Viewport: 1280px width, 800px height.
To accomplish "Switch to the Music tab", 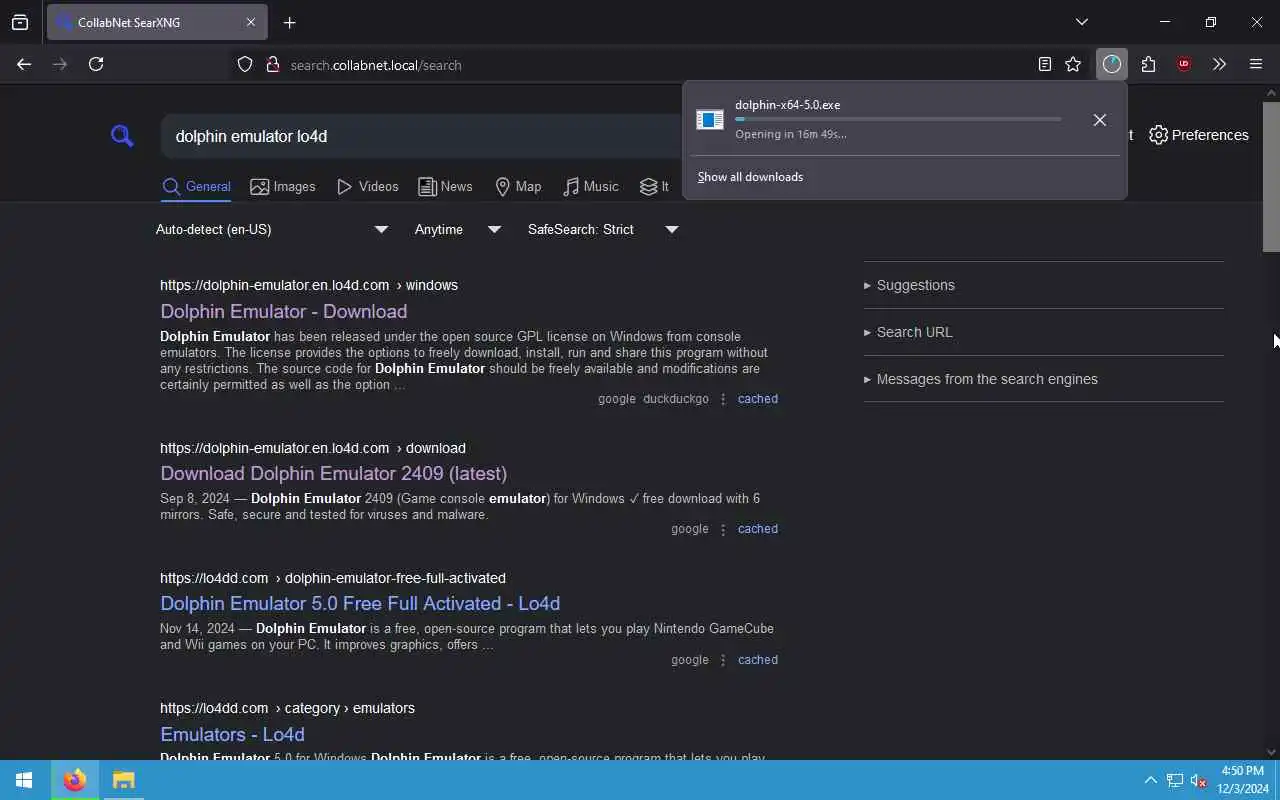I will (x=590, y=187).
